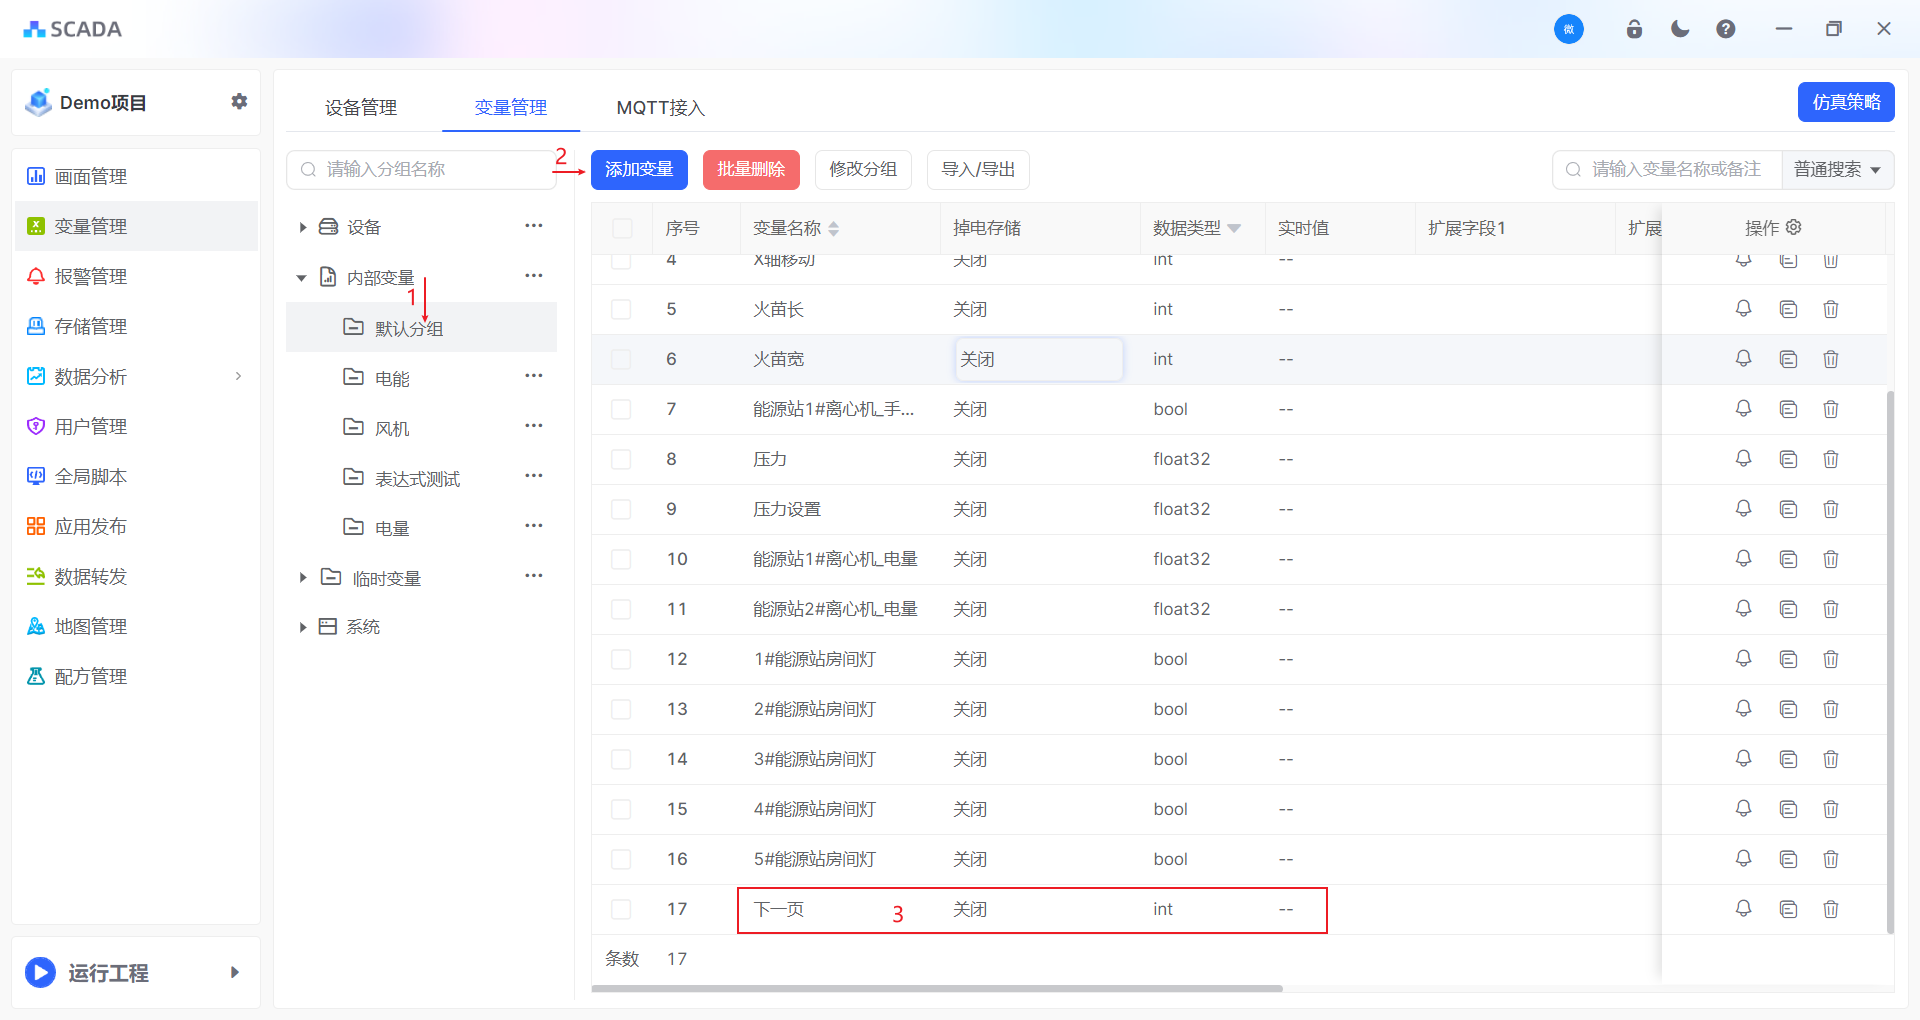Delete the 压力 variable using its trash icon
This screenshot has width=1920, height=1020.
[1831, 459]
